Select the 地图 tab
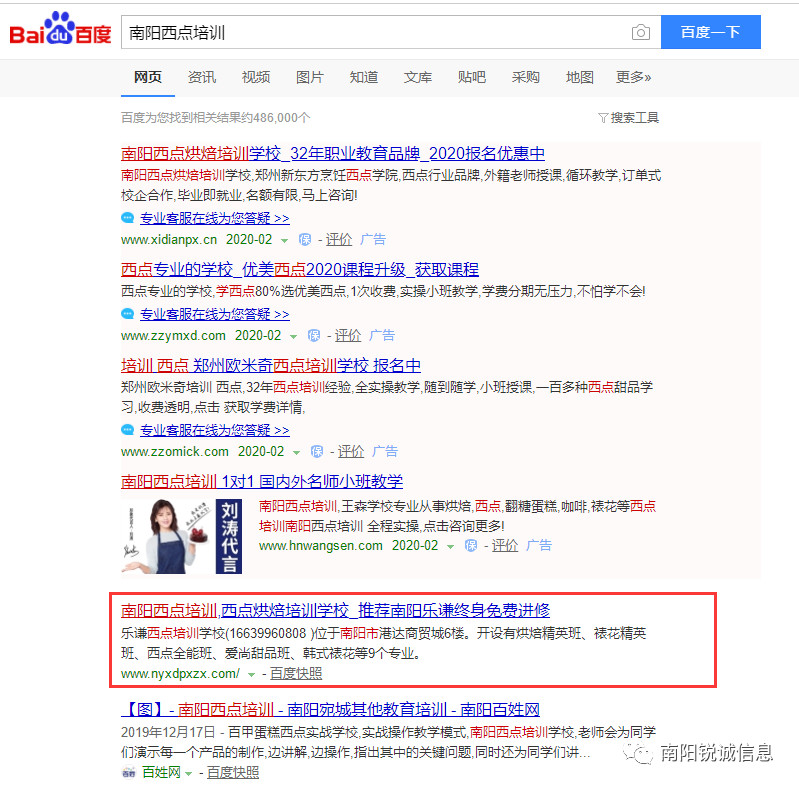The image size is (799, 787). tap(579, 77)
